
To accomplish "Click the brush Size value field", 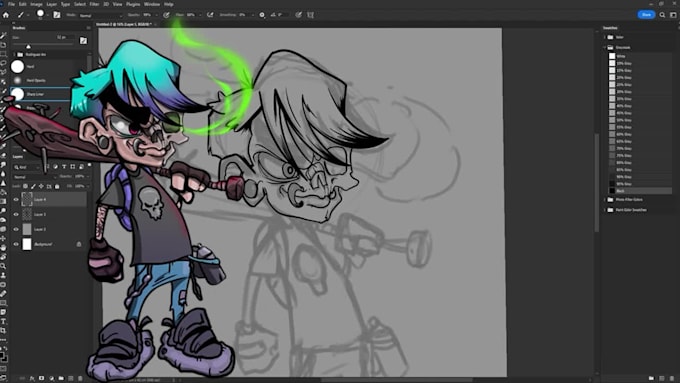I will coord(64,37).
